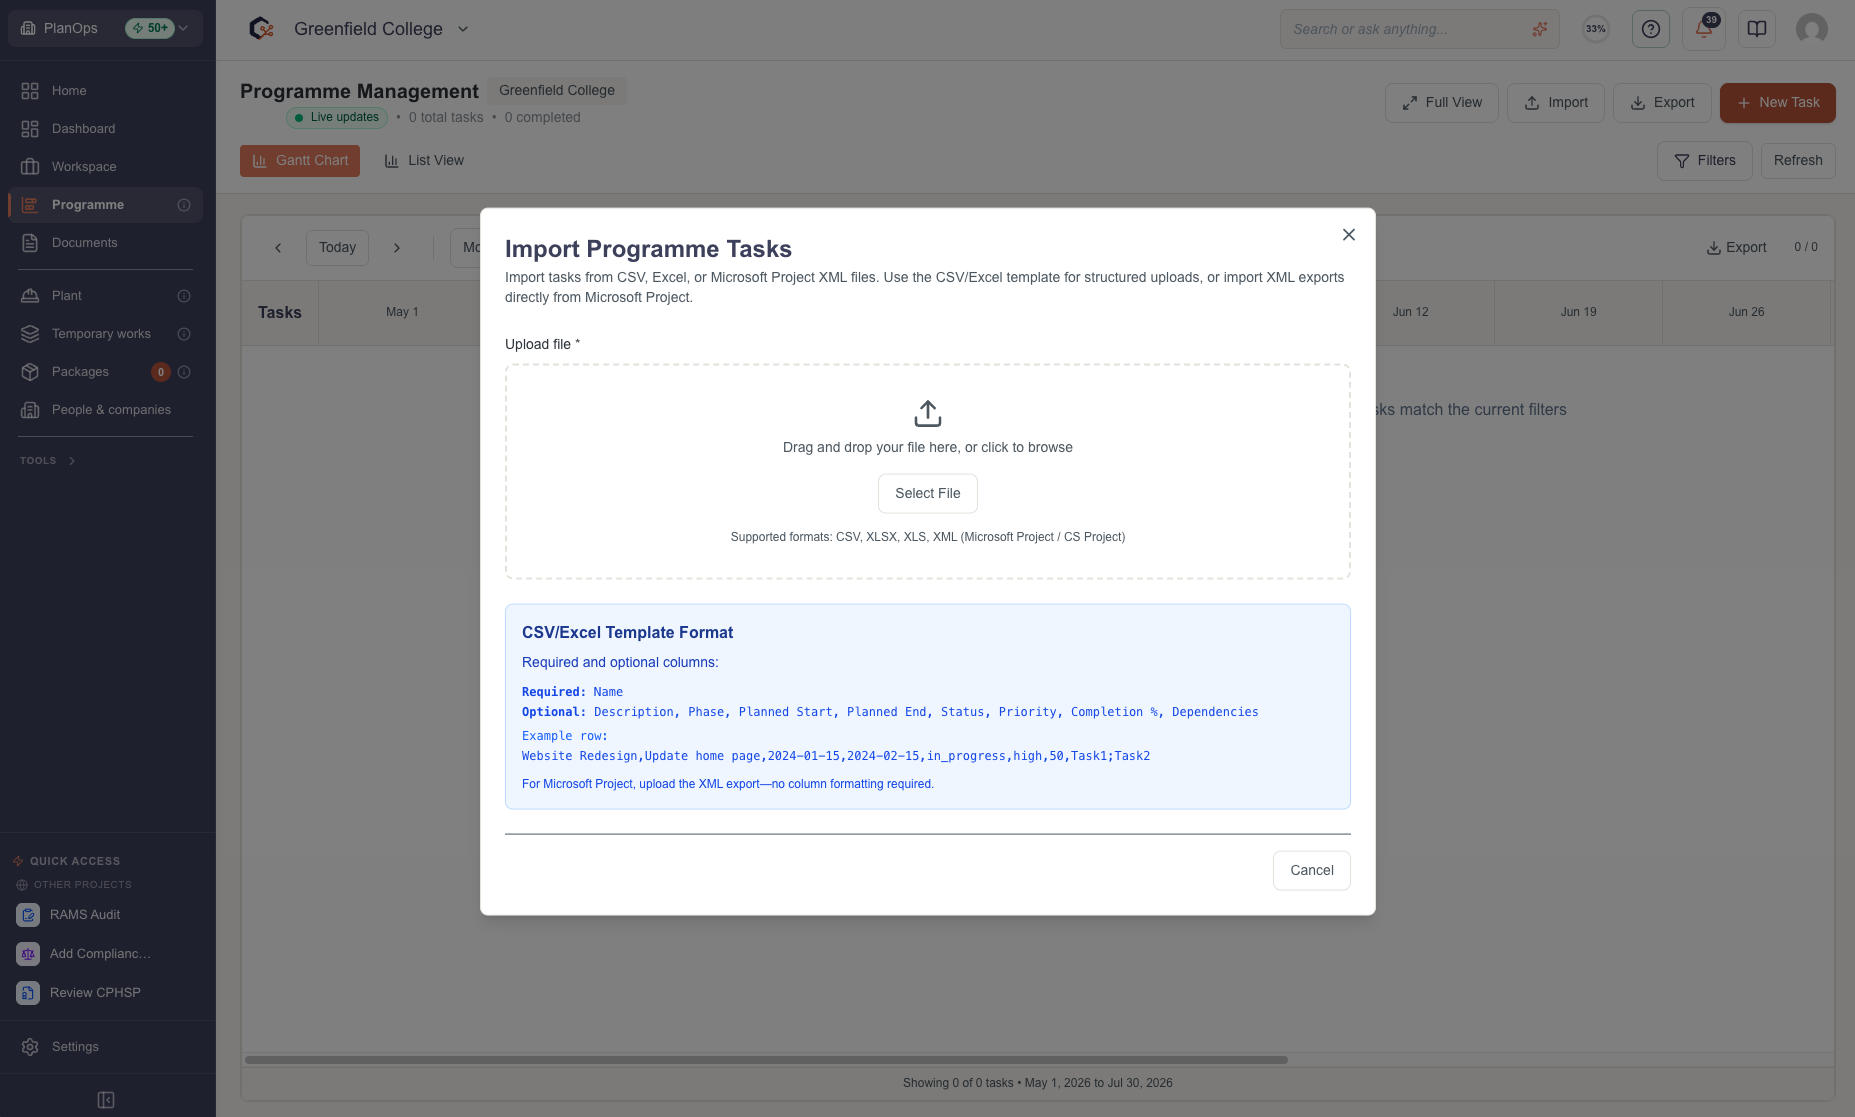Click Export in the Gantt toolbar

tap(1736, 248)
